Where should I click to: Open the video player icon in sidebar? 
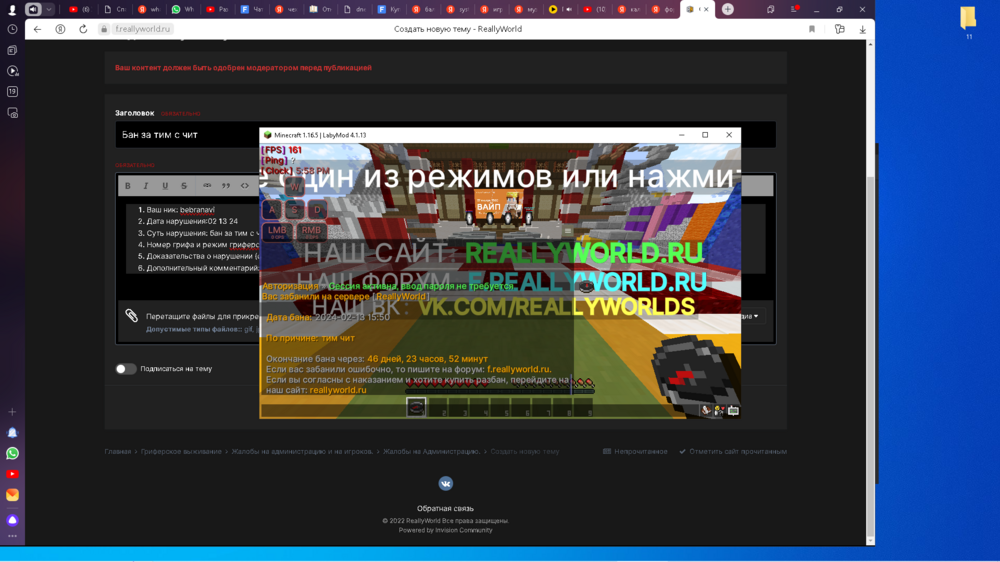tap(12, 71)
